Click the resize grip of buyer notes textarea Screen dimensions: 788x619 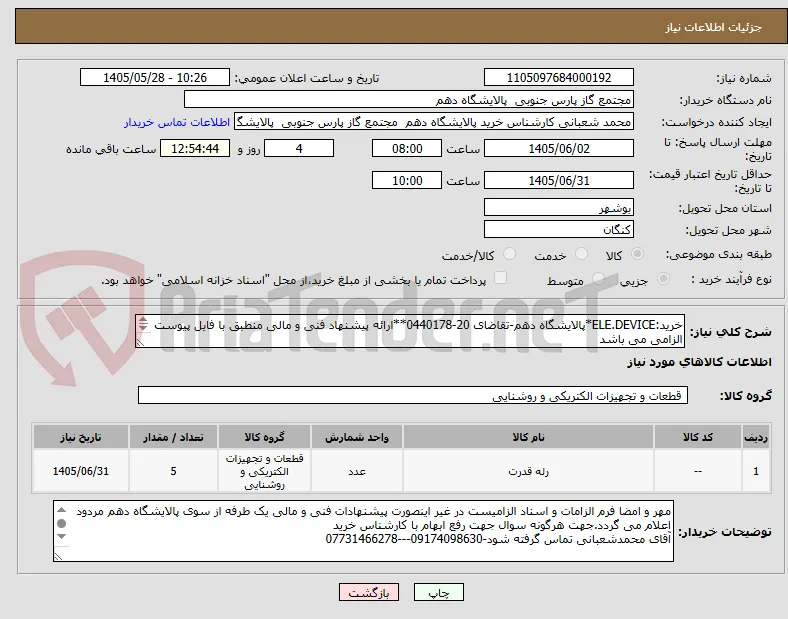pyautogui.click(x=58, y=557)
